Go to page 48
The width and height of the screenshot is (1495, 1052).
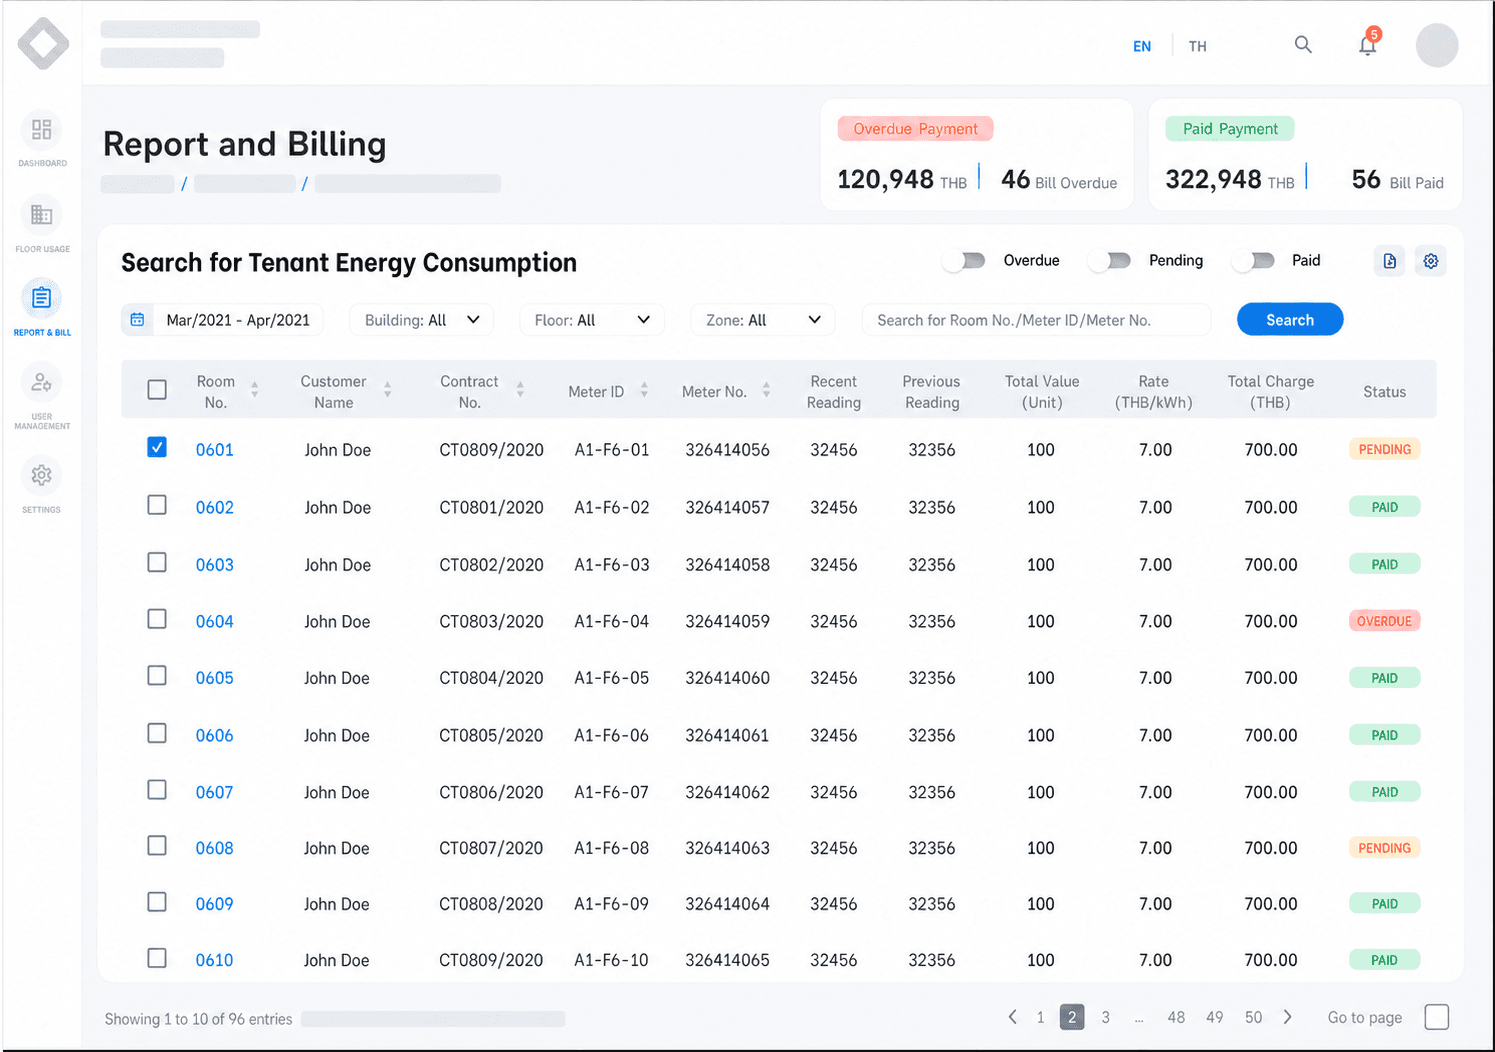(1176, 1018)
